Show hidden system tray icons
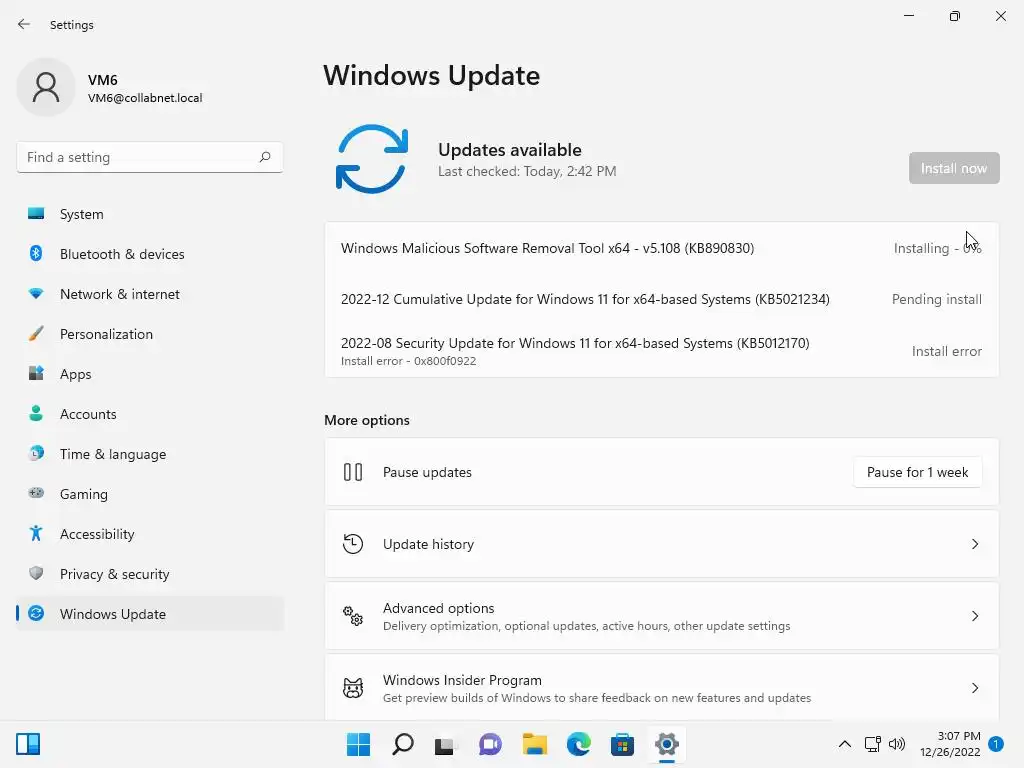The image size is (1024, 768). (x=844, y=744)
